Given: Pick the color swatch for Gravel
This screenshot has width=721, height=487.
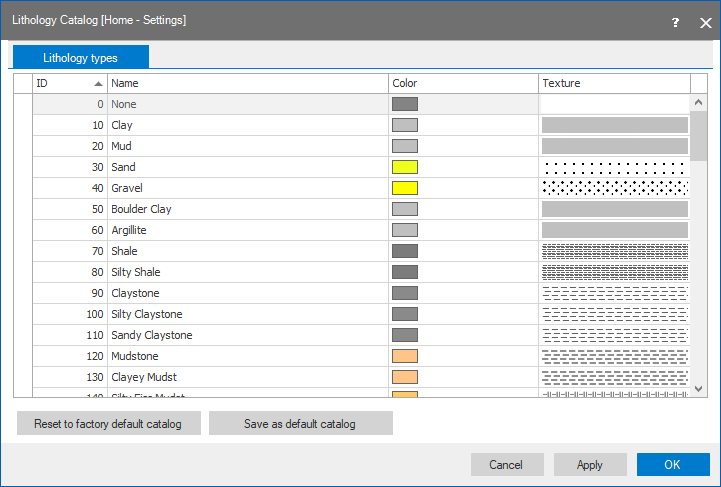Looking at the screenshot, I should (405, 188).
